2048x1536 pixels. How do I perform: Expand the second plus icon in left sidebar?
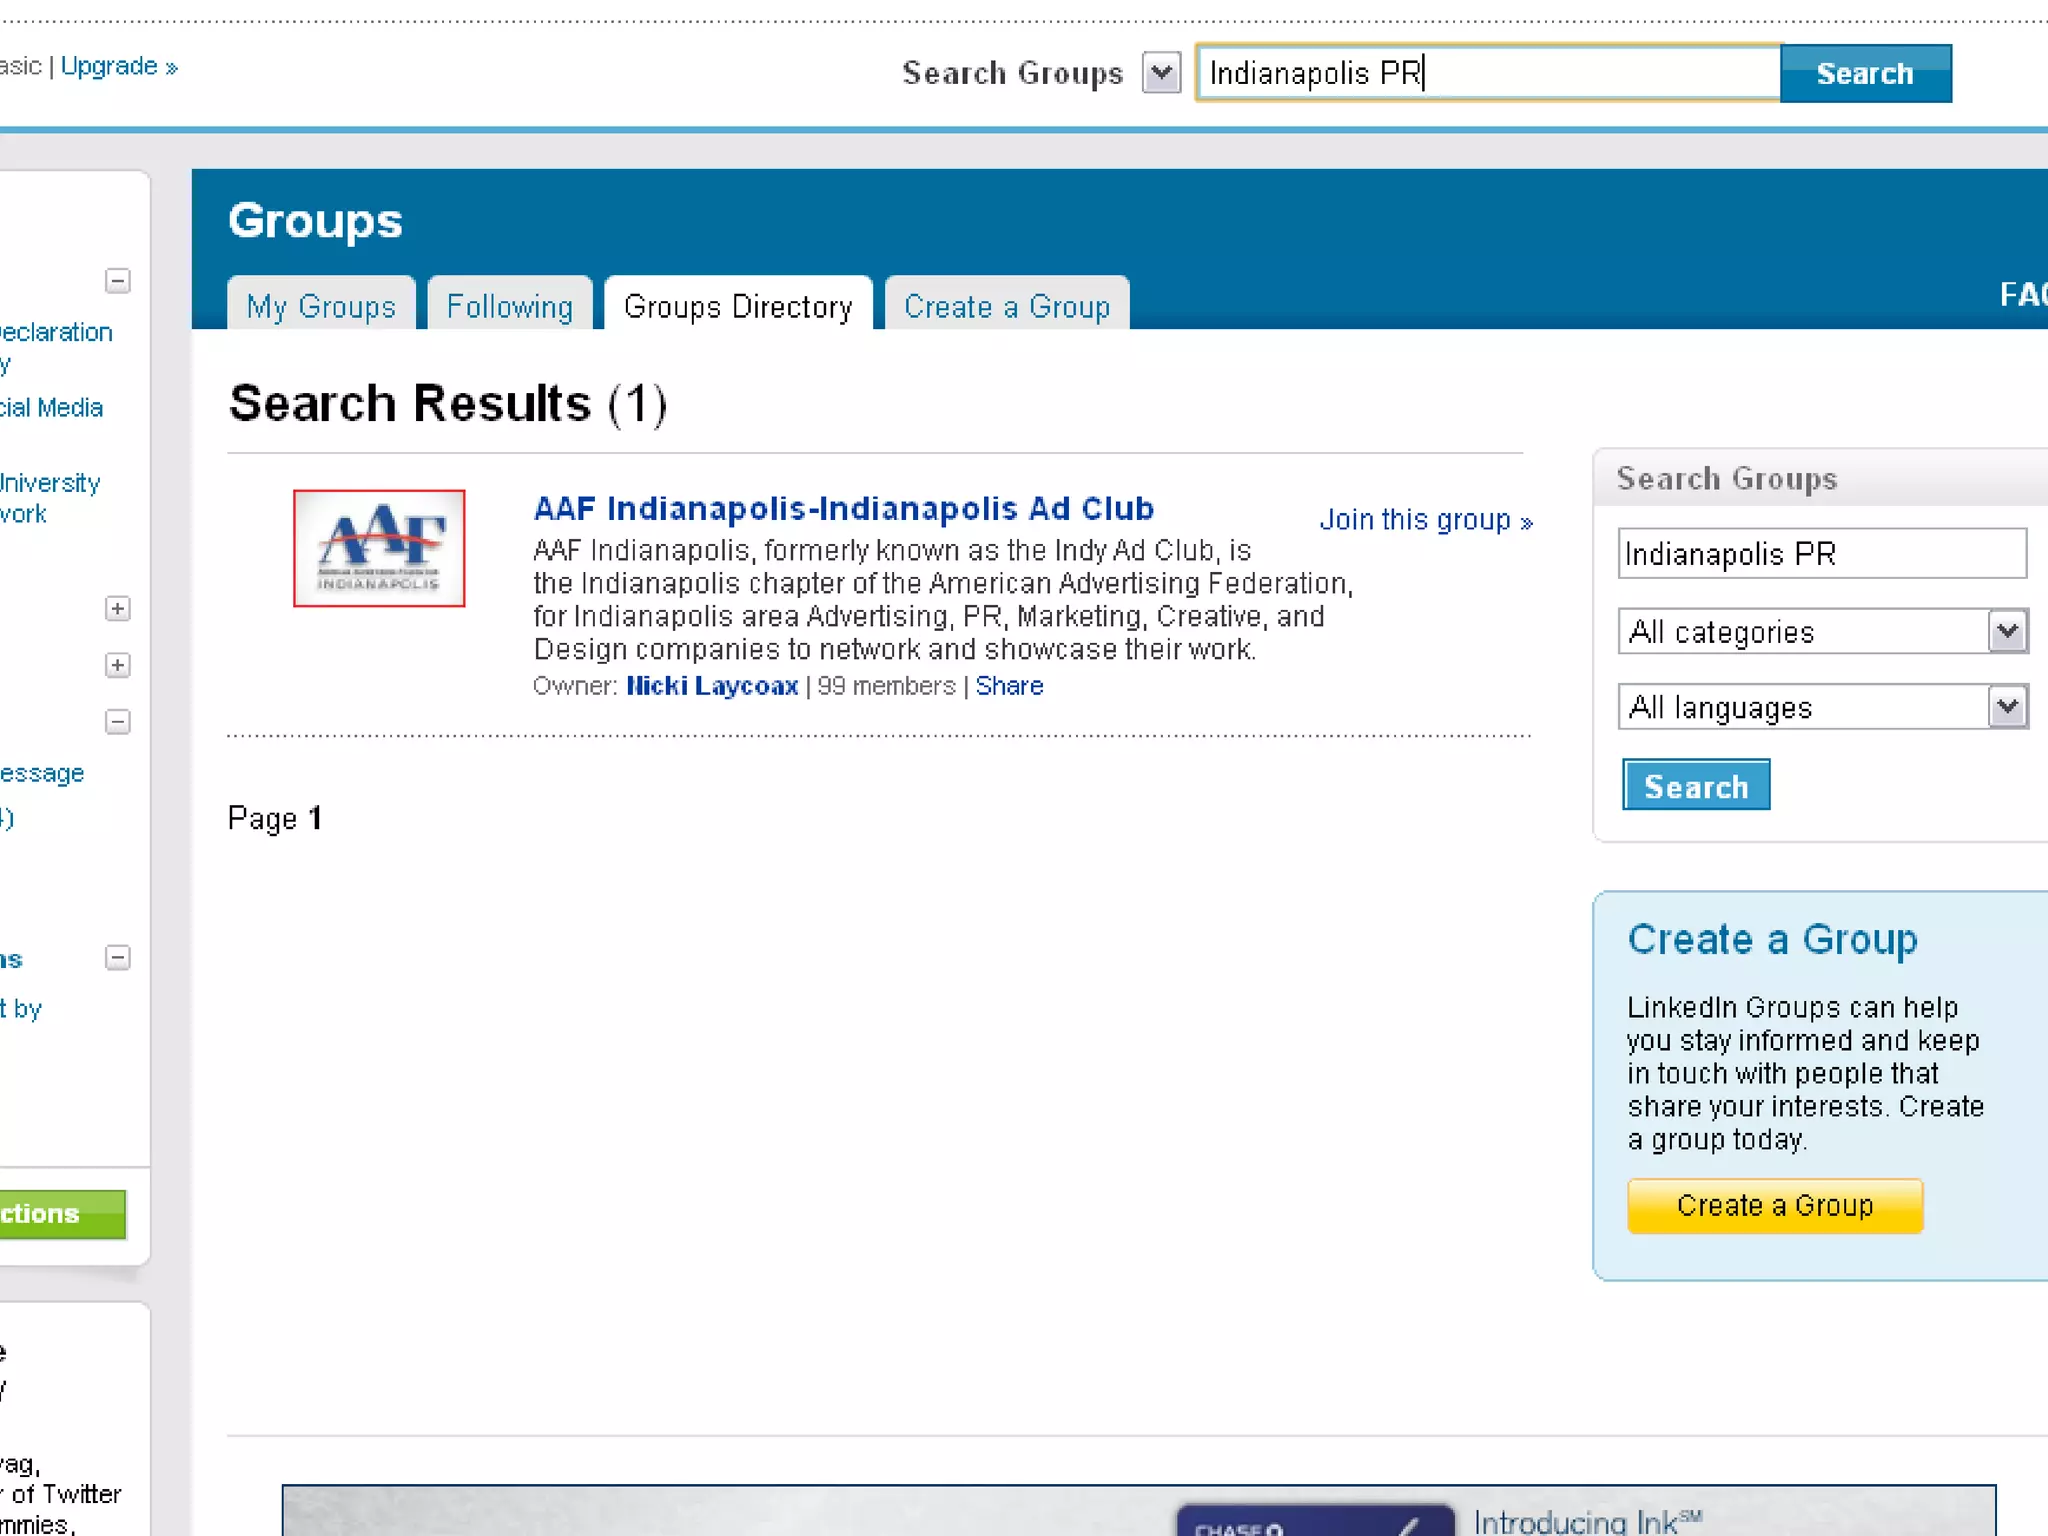117,665
